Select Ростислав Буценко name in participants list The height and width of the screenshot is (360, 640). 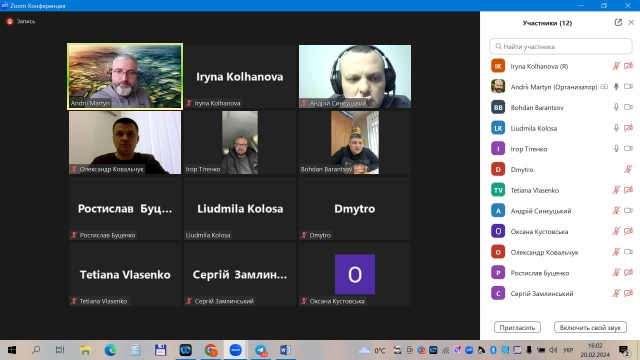[540, 273]
